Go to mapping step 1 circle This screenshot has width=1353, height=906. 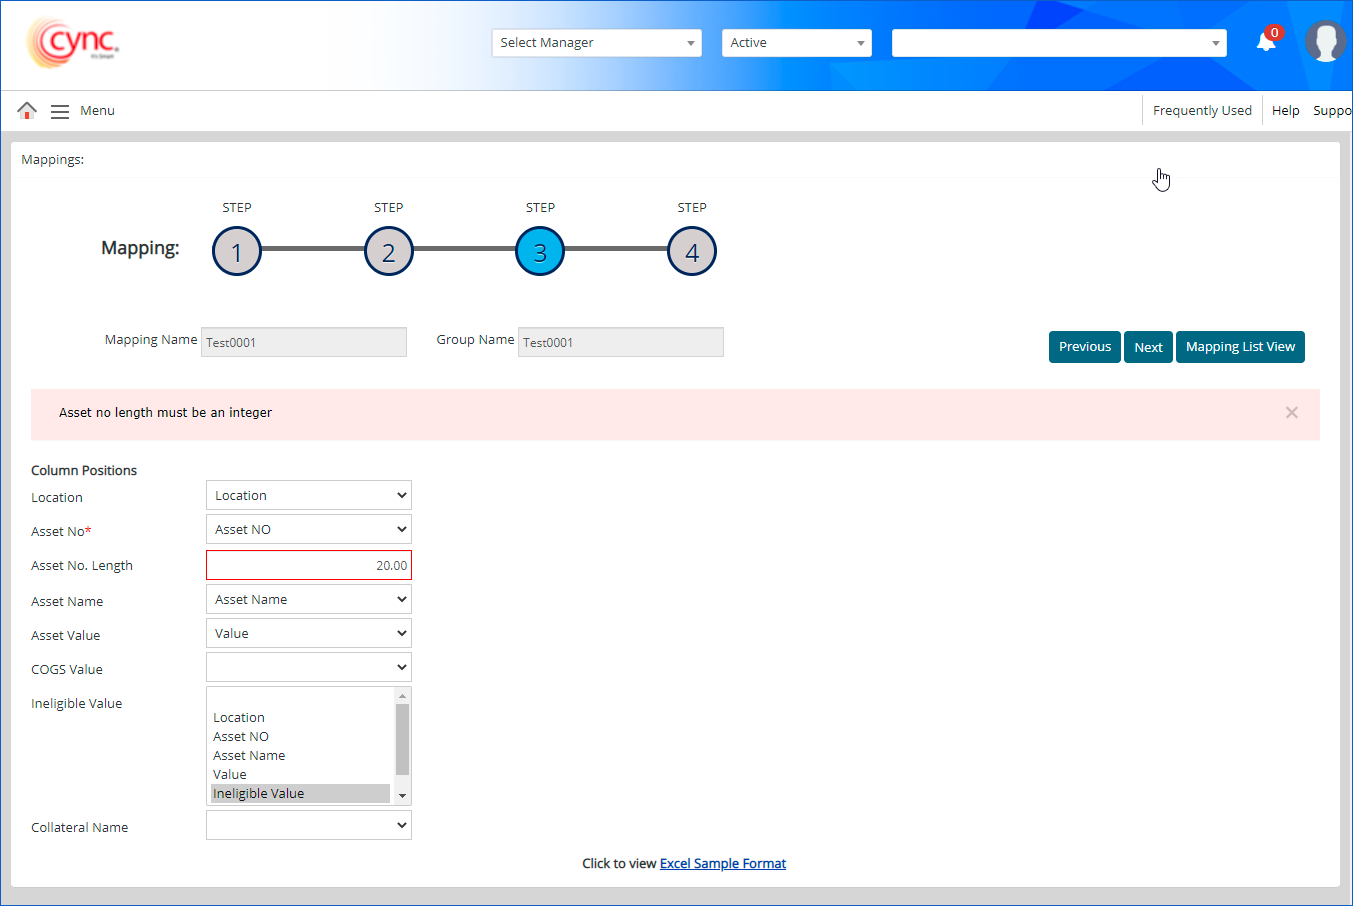[x=237, y=252]
